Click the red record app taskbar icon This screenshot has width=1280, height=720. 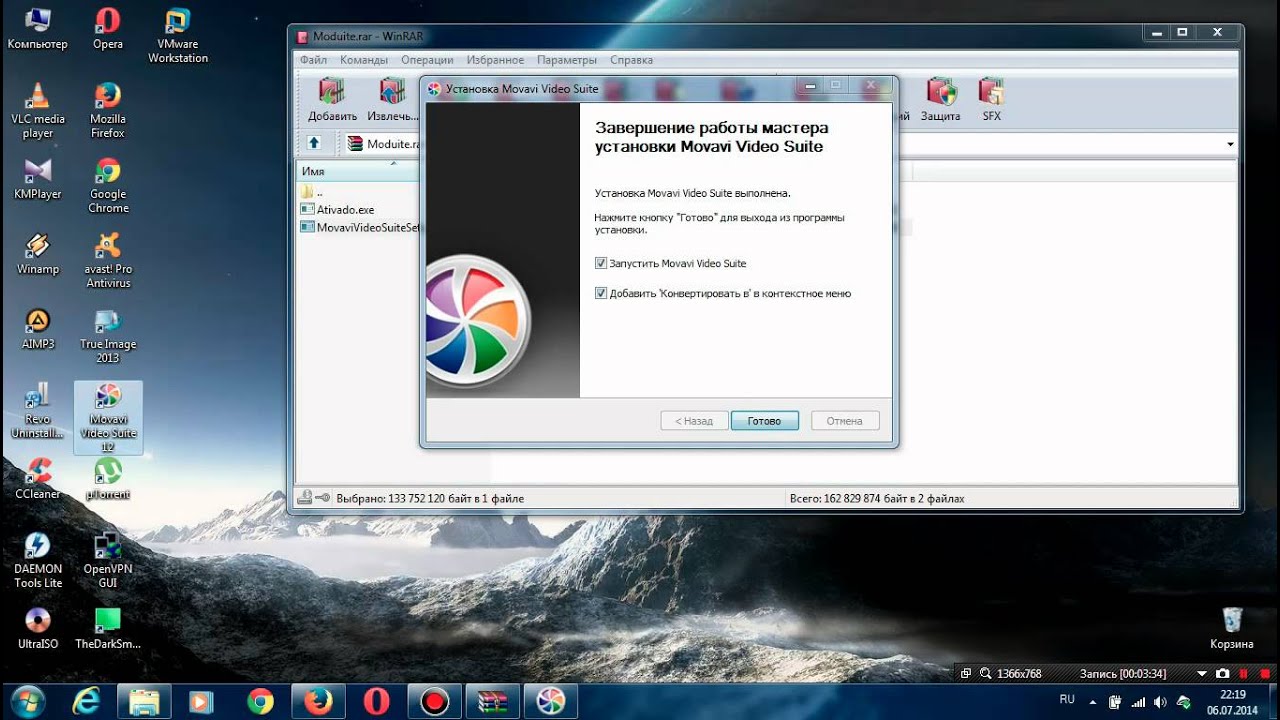(x=435, y=702)
